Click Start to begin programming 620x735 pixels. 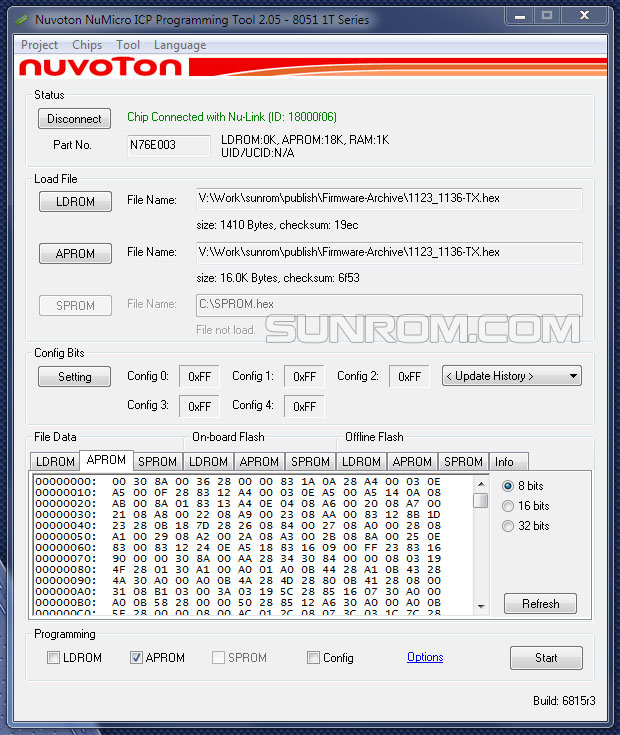pyautogui.click(x=546, y=658)
